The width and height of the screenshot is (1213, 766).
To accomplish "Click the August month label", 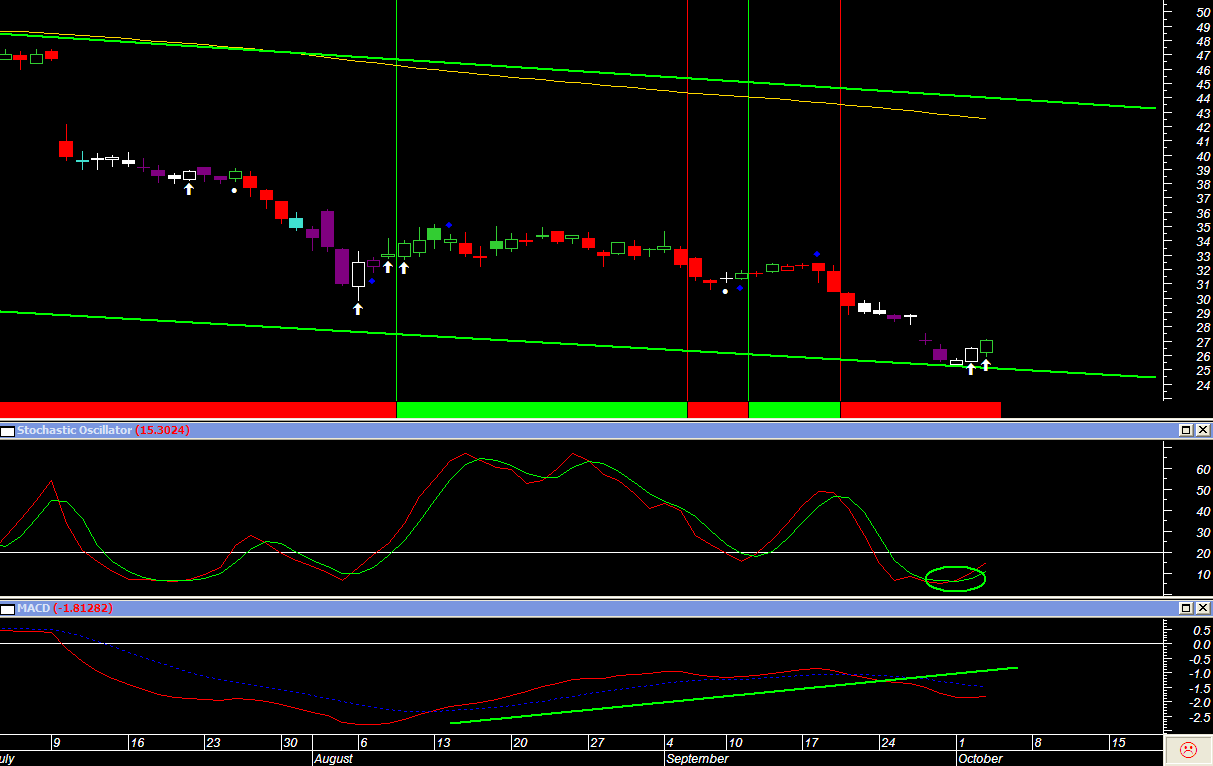I will coord(333,759).
